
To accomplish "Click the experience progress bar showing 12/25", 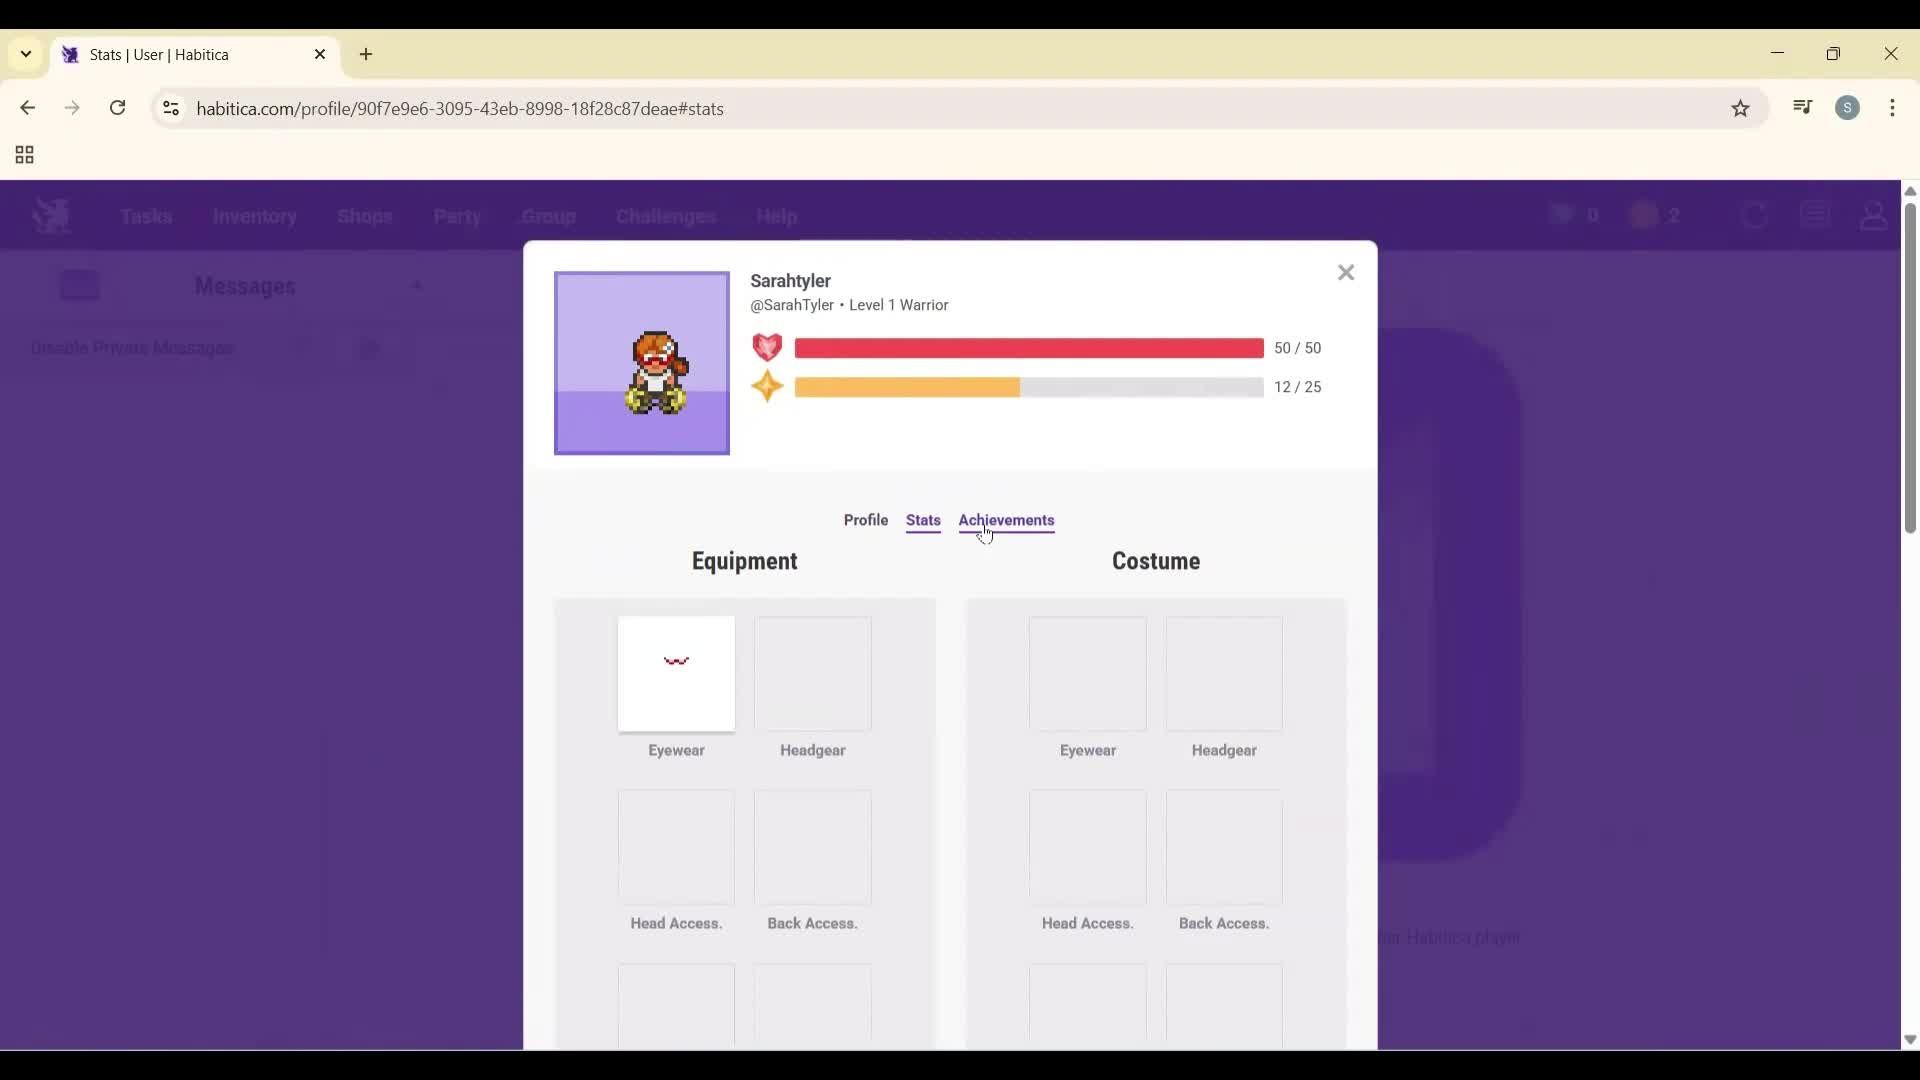I will pyautogui.click(x=1030, y=387).
